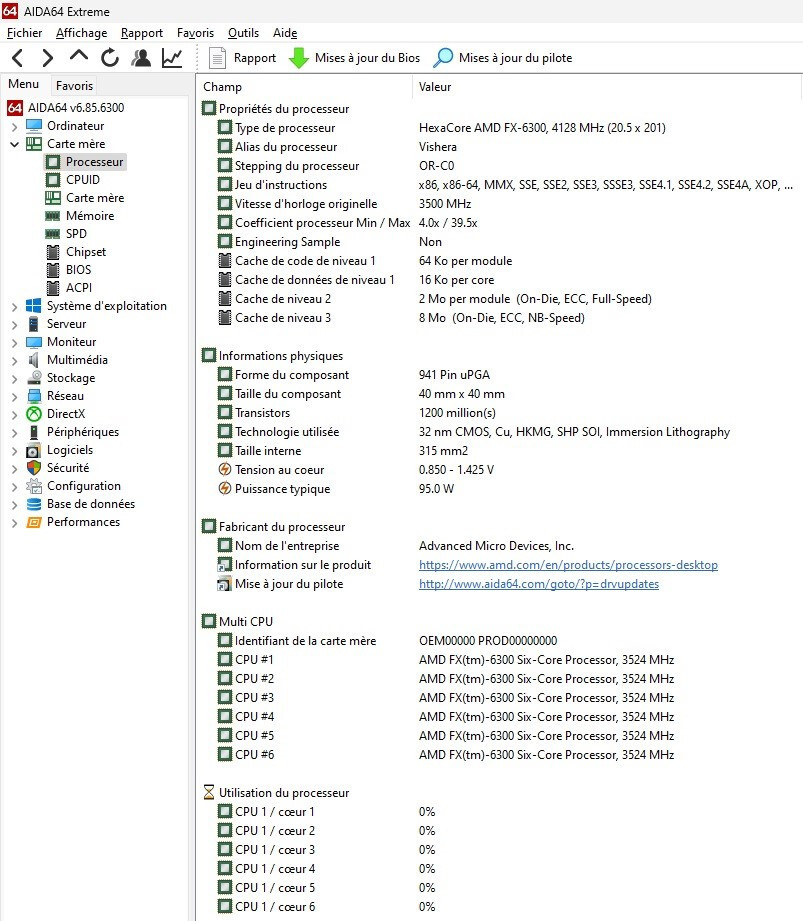803x921 pixels.
Task: Click the Réseau network icon
Action: tap(34, 396)
